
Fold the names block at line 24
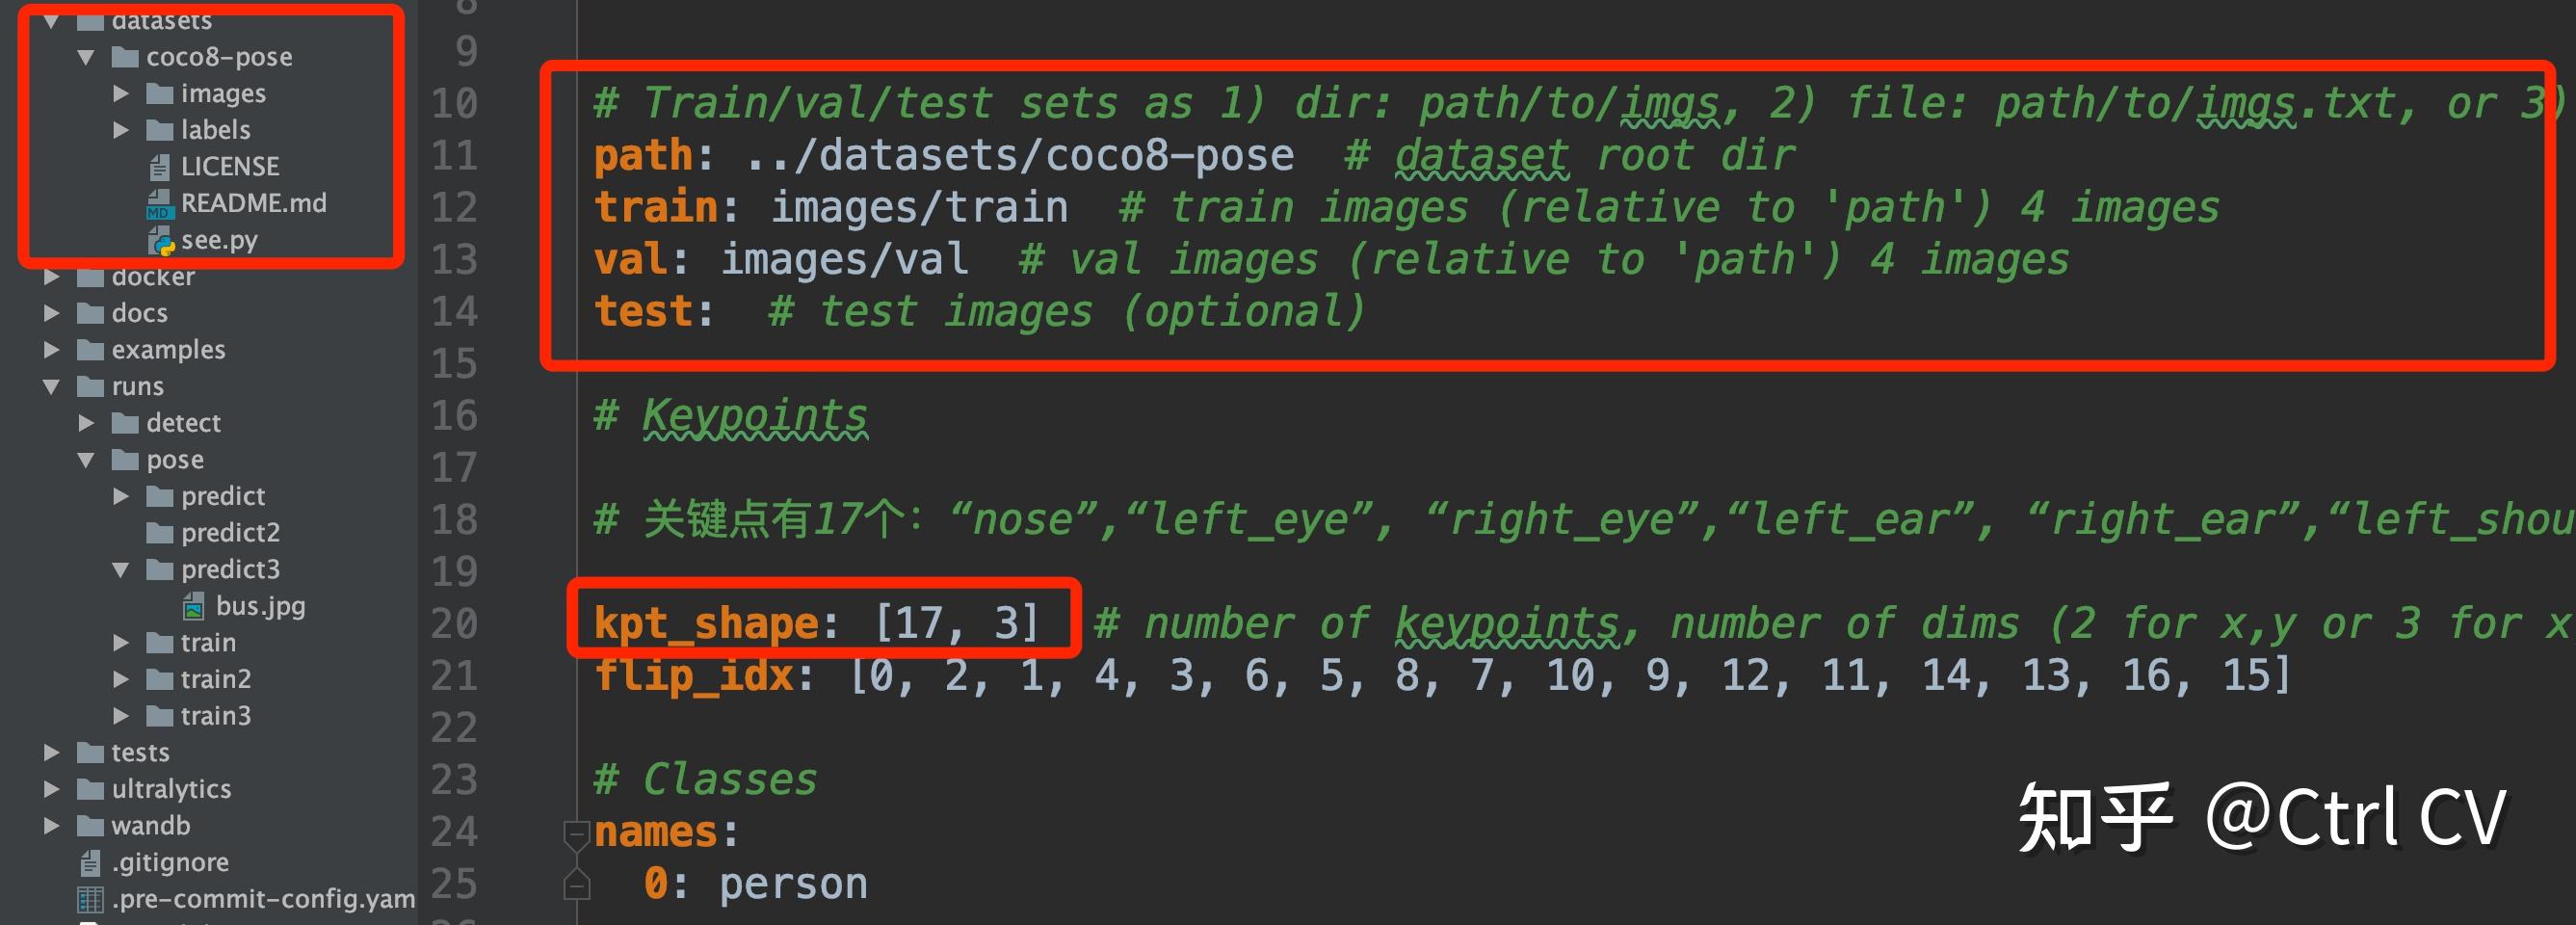pyautogui.click(x=576, y=832)
